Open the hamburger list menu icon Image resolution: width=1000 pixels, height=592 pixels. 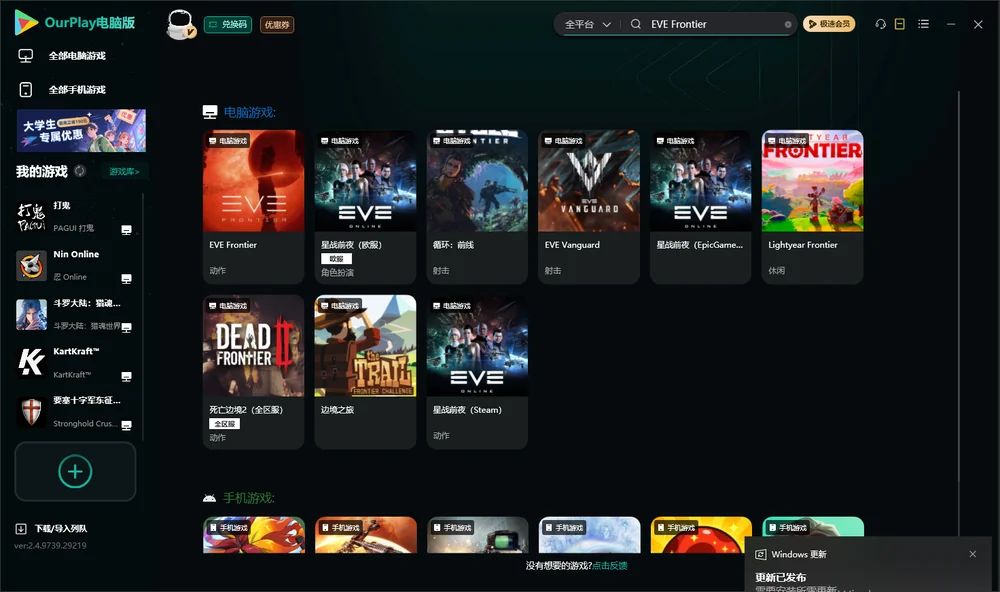(x=923, y=24)
